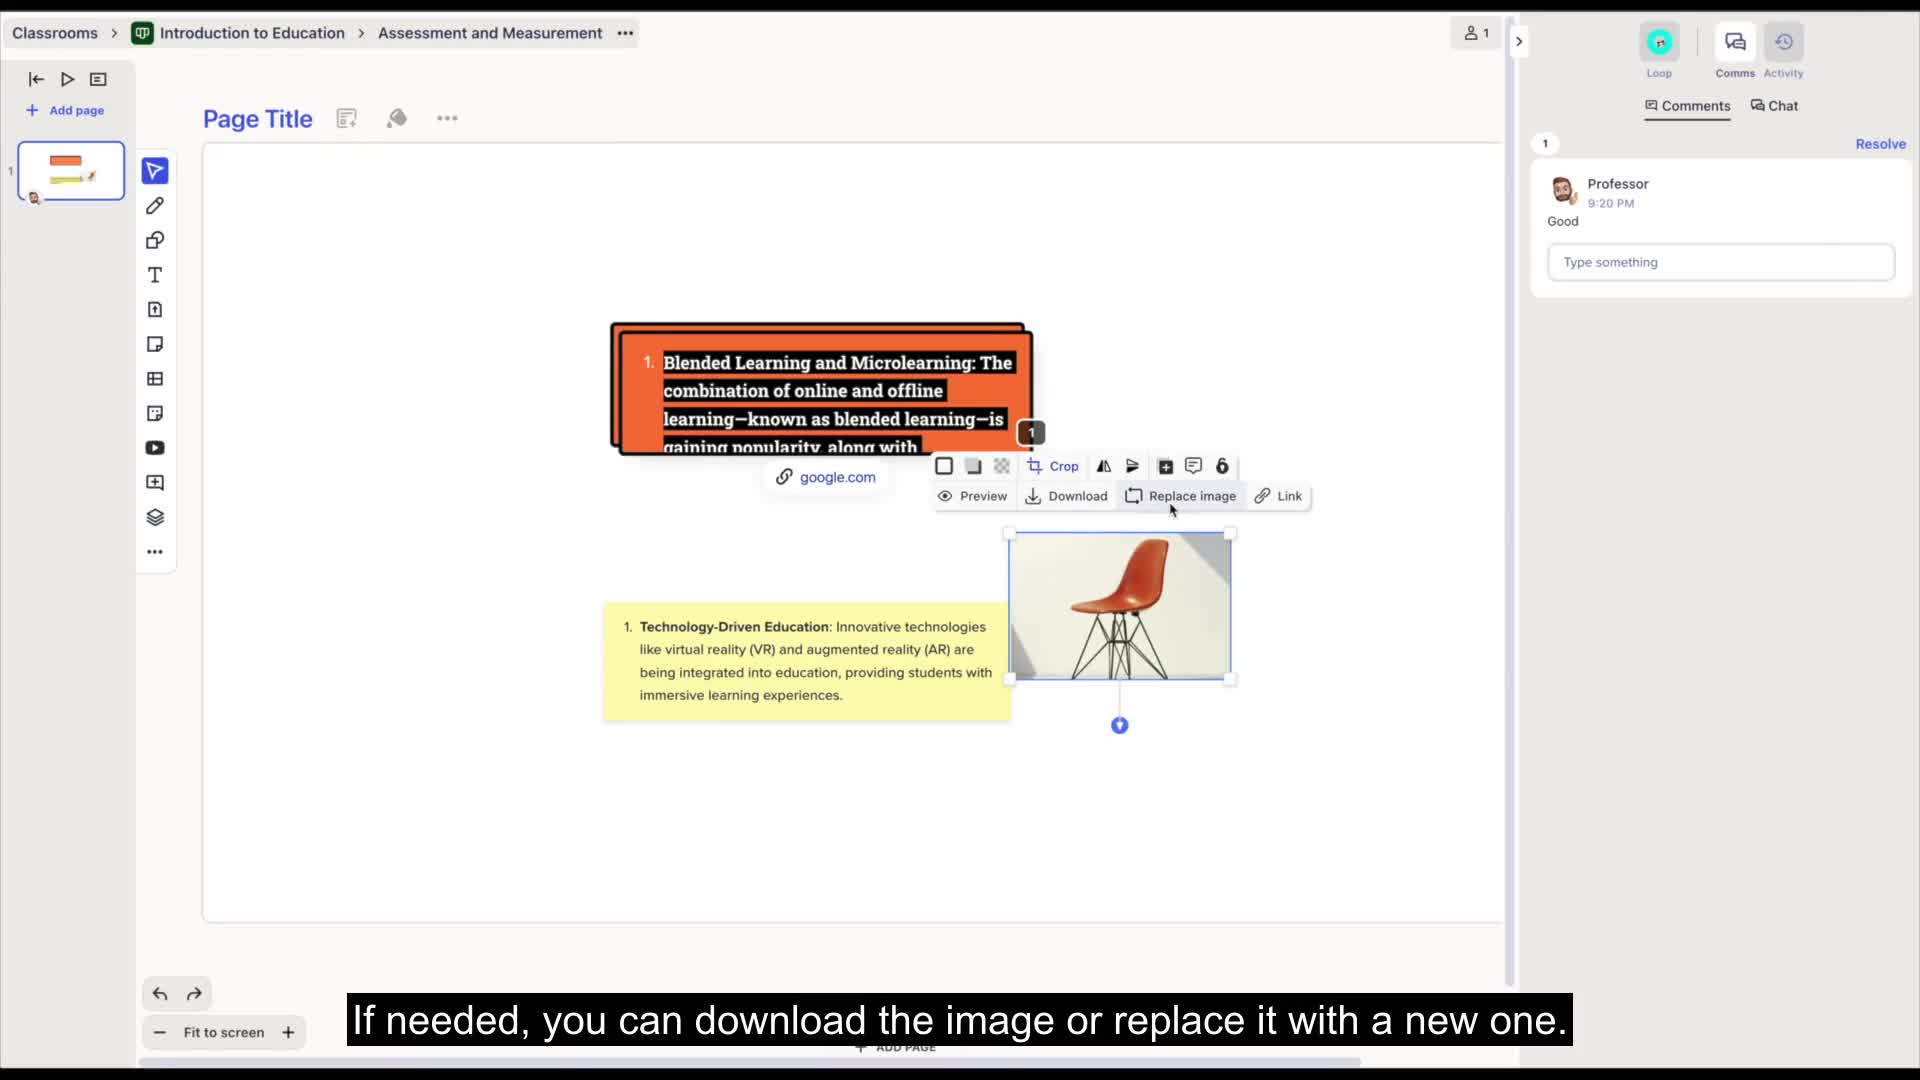Screen dimensions: 1920x1080
Task: Select the sticky note tool
Action: [155, 344]
